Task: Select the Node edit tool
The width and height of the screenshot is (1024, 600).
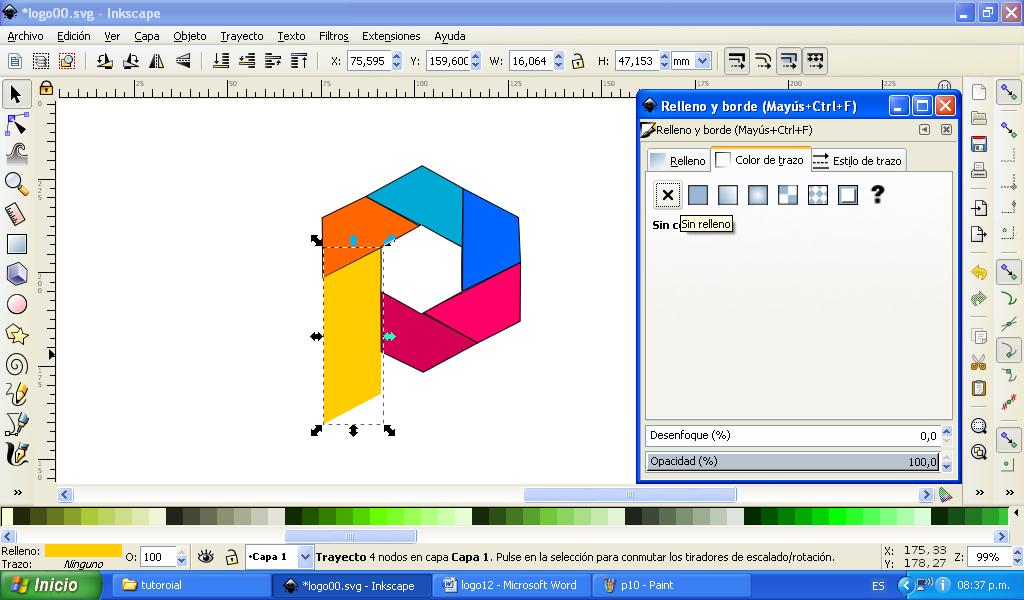Action: [16, 124]
